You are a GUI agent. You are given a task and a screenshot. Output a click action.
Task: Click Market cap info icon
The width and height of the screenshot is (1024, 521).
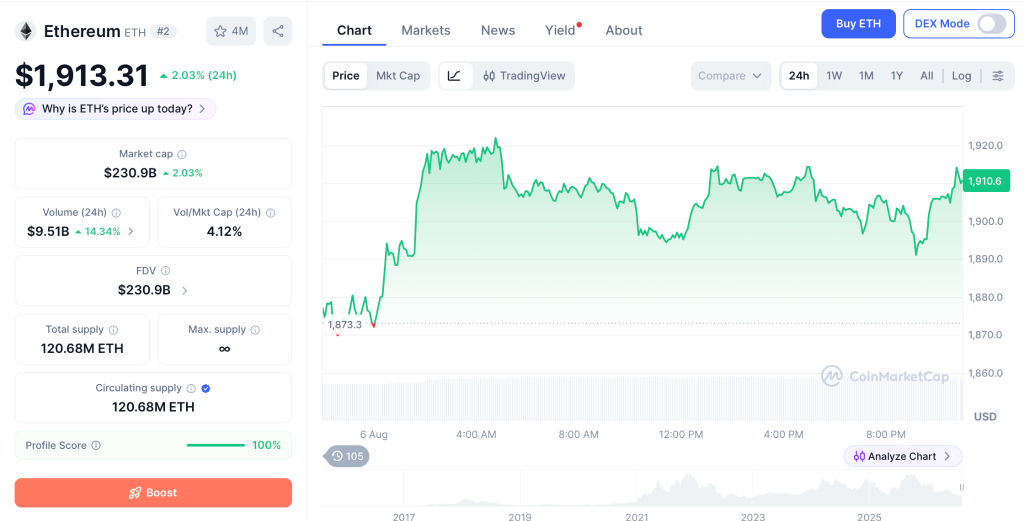(x=182, y=155)
